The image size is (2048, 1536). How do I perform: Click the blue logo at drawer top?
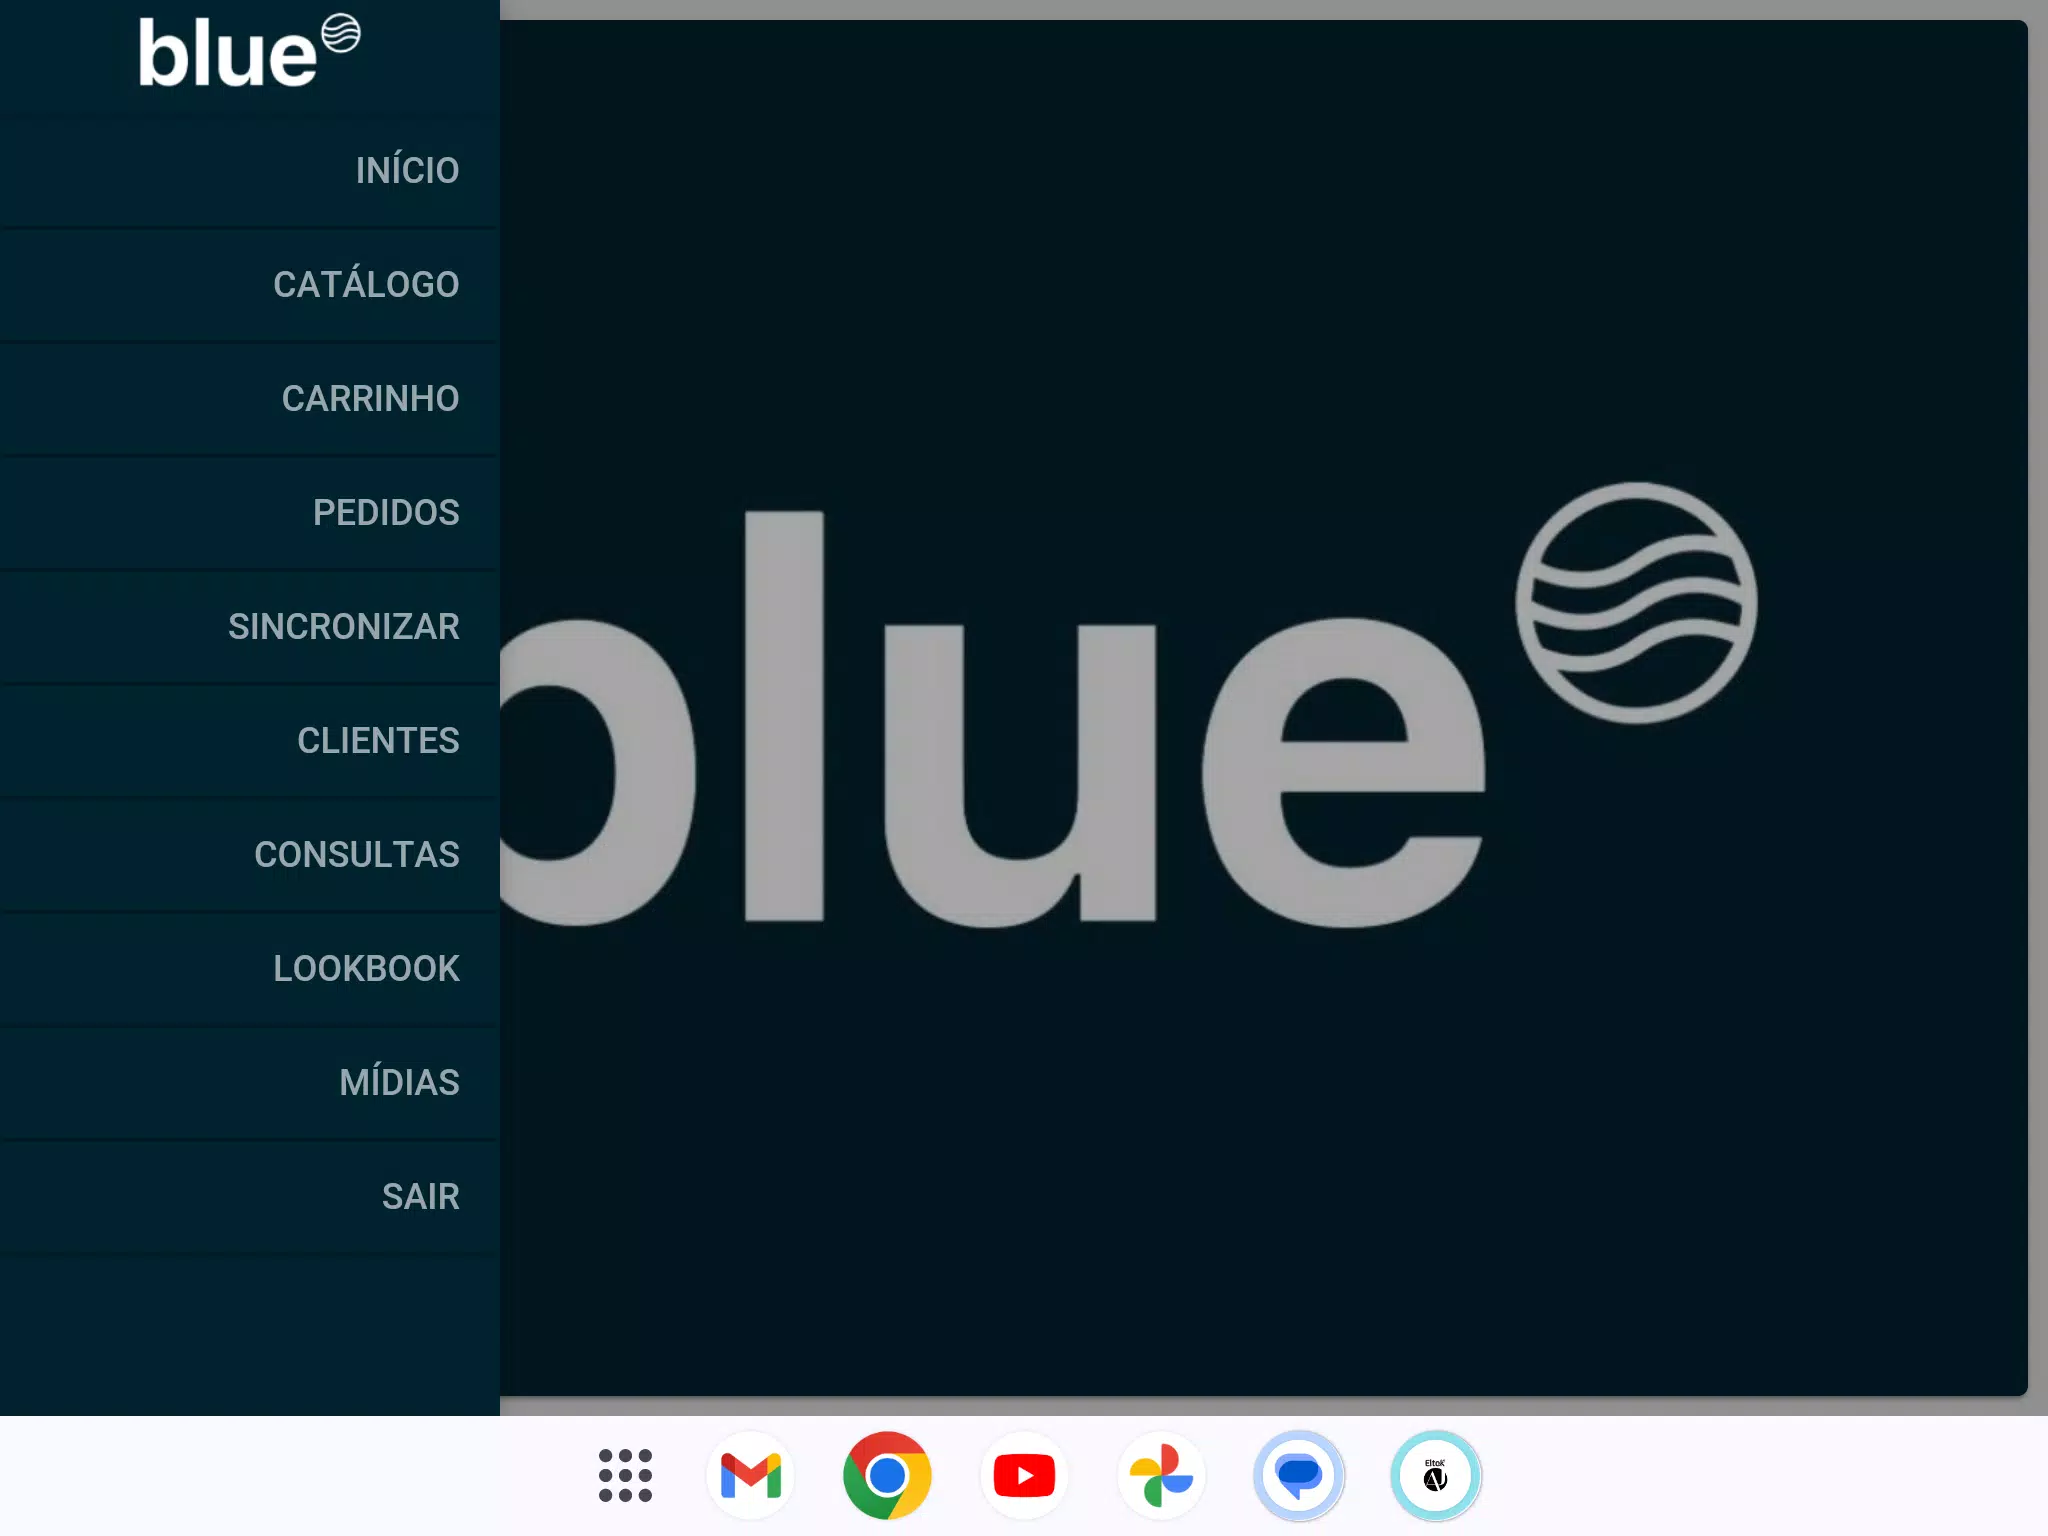coord(249,51)
